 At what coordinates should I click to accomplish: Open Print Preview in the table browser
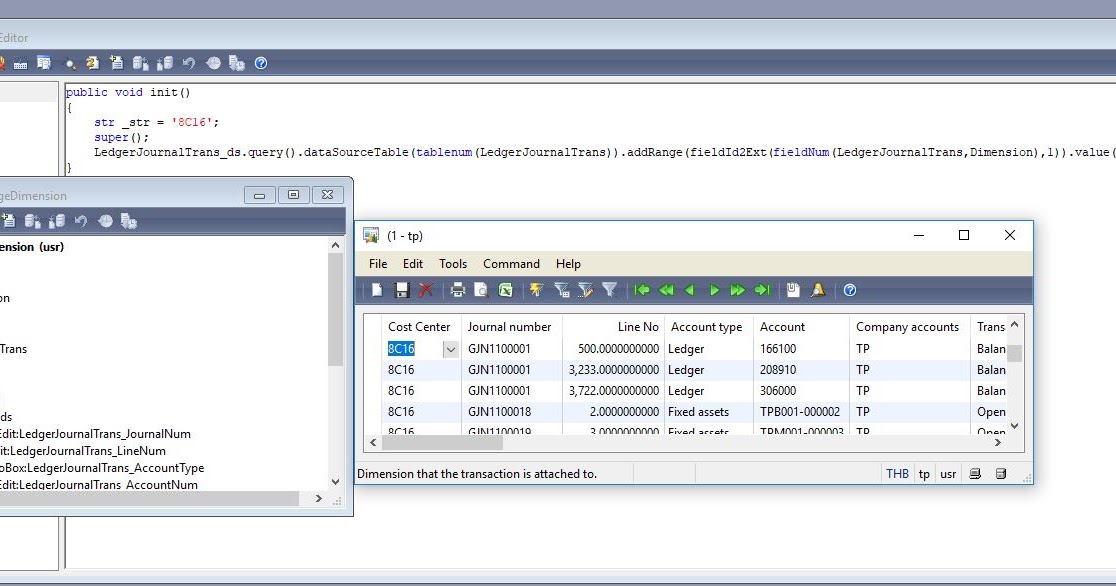pos(483,290)
